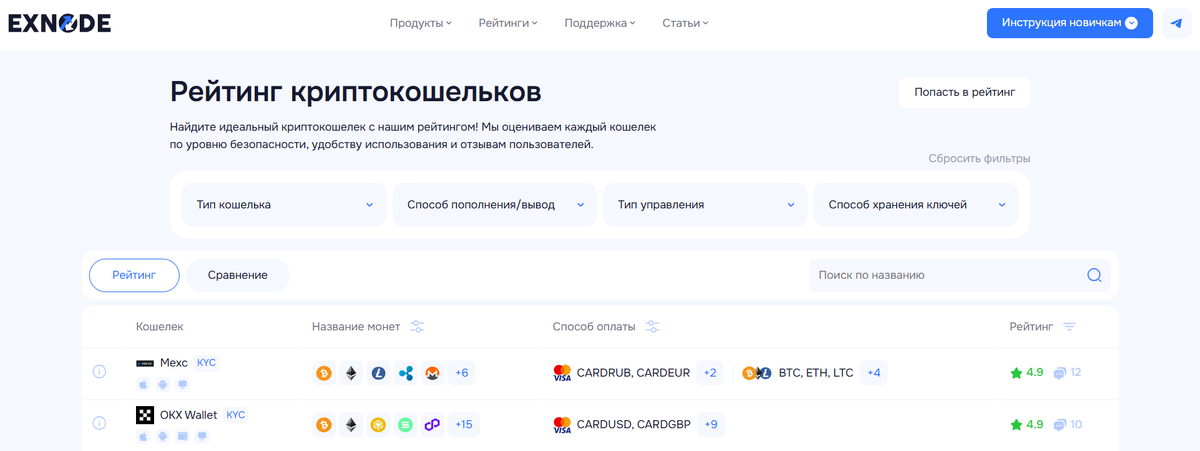The height and width of the screenshot is (451, 1200).
Task: Click the Visa/Mastercard icon in Mexc row
Action: [x=562, y=373]
